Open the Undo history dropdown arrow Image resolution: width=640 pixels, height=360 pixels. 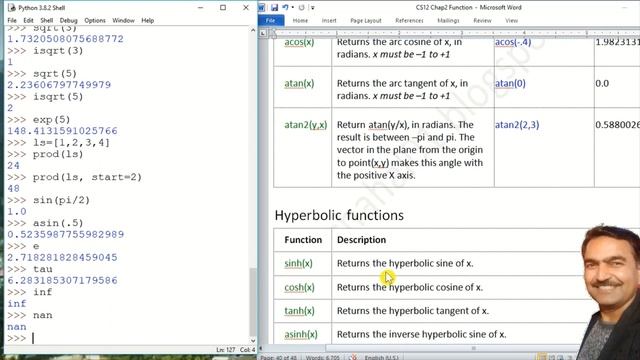click(x=293, y=7)
